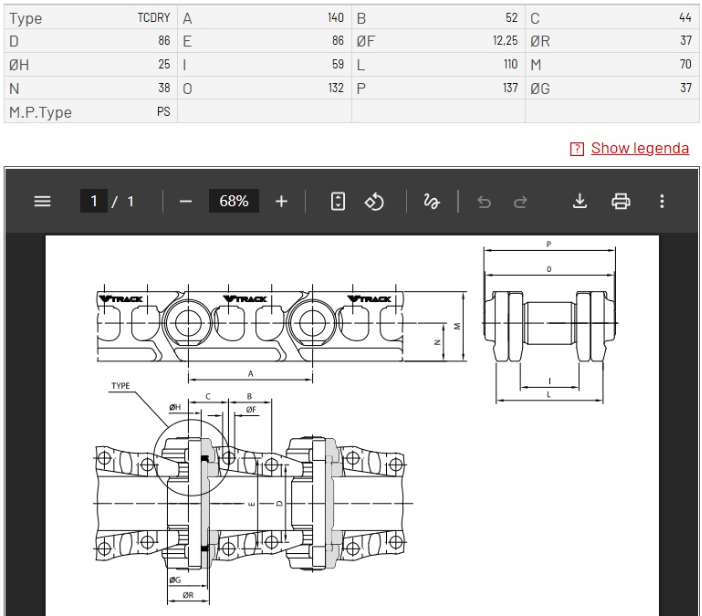
Task: Click the track roller cross-section drawing
Action: tap(550, 322)
